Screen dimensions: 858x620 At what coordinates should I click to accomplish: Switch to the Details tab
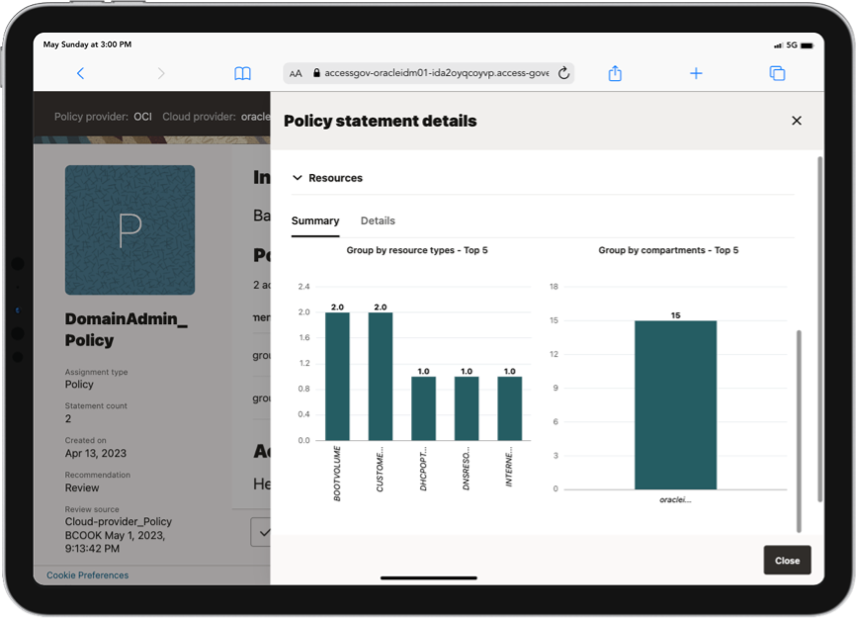[x=377, y=221]
